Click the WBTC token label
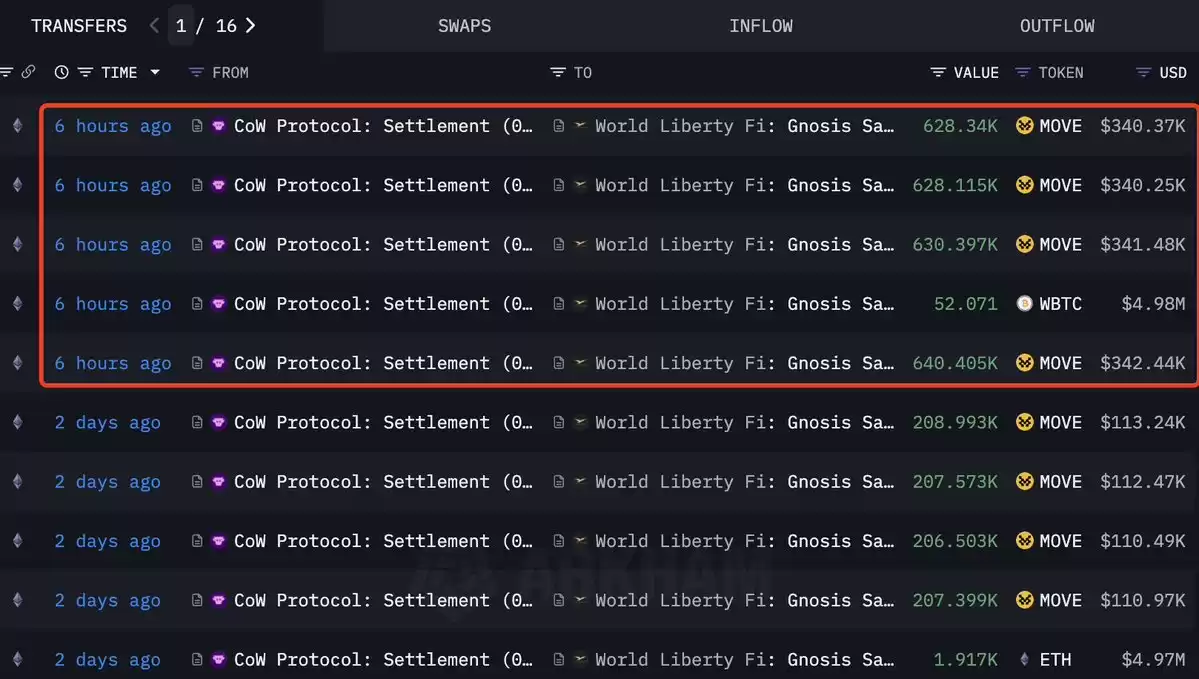This screenshot has height=679, width=1199. tap(1061, 304)
